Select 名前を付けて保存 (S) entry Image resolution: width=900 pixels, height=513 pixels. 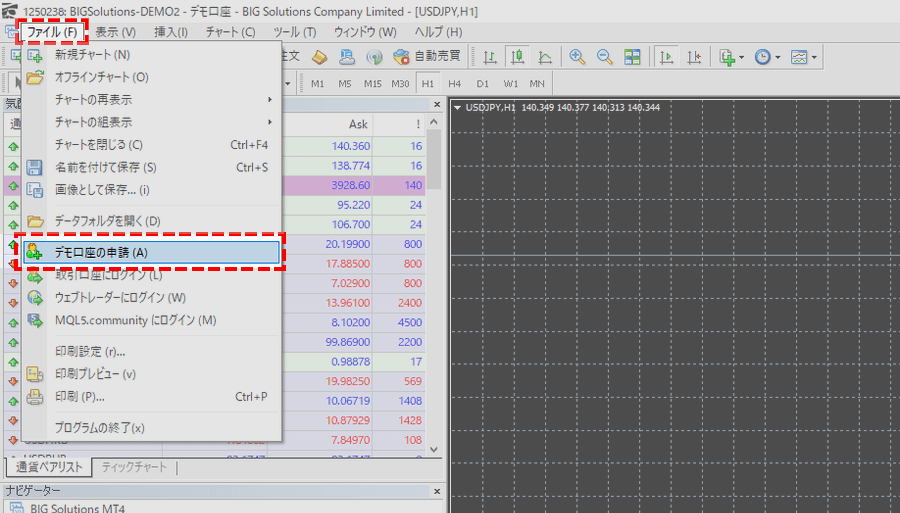pos(152,168)
